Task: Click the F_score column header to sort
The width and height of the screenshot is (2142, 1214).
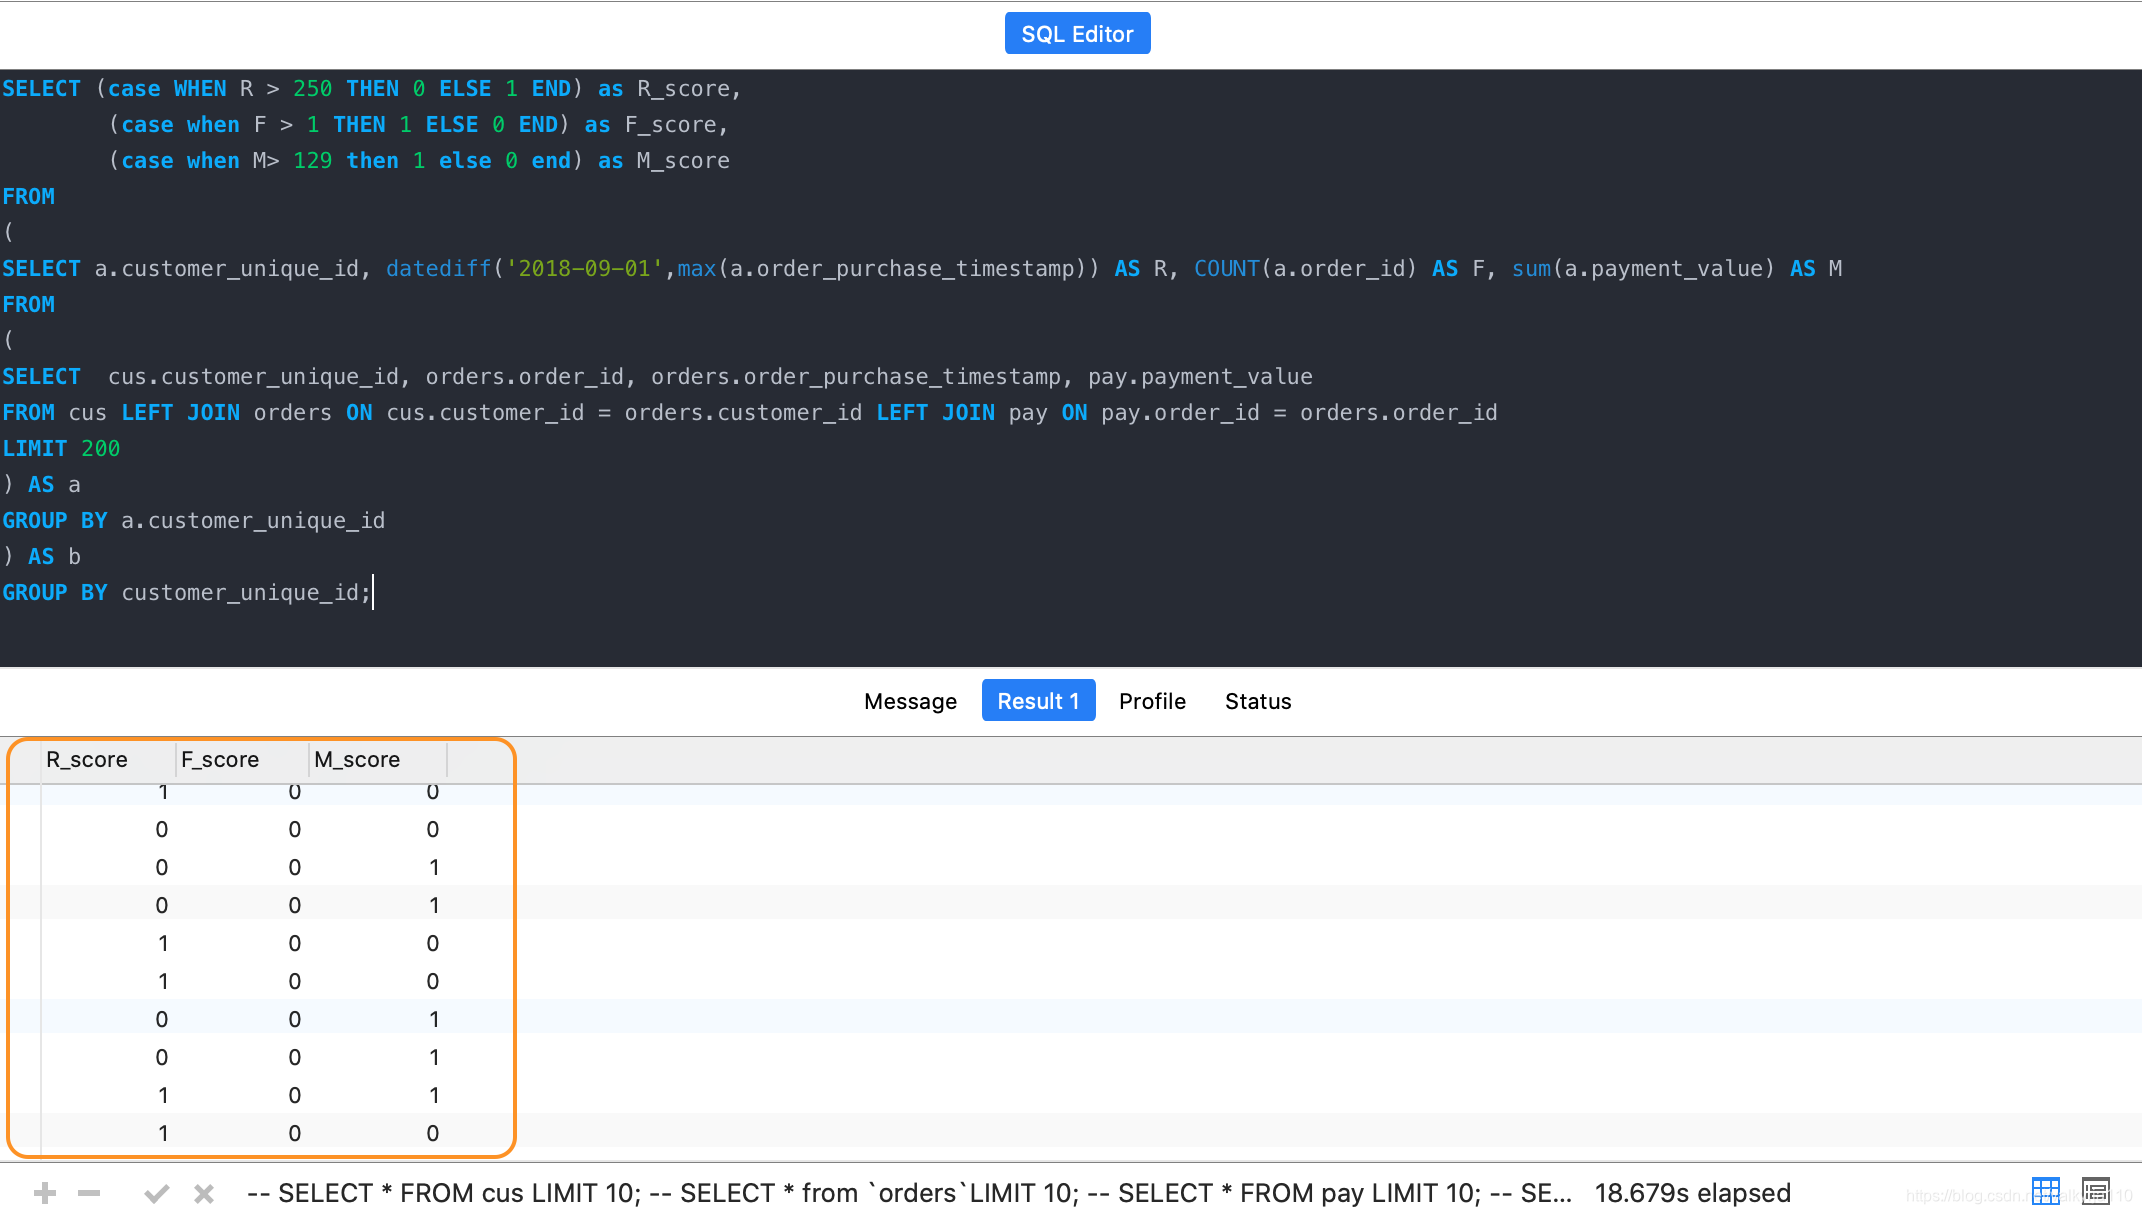Action: (221, 758)
